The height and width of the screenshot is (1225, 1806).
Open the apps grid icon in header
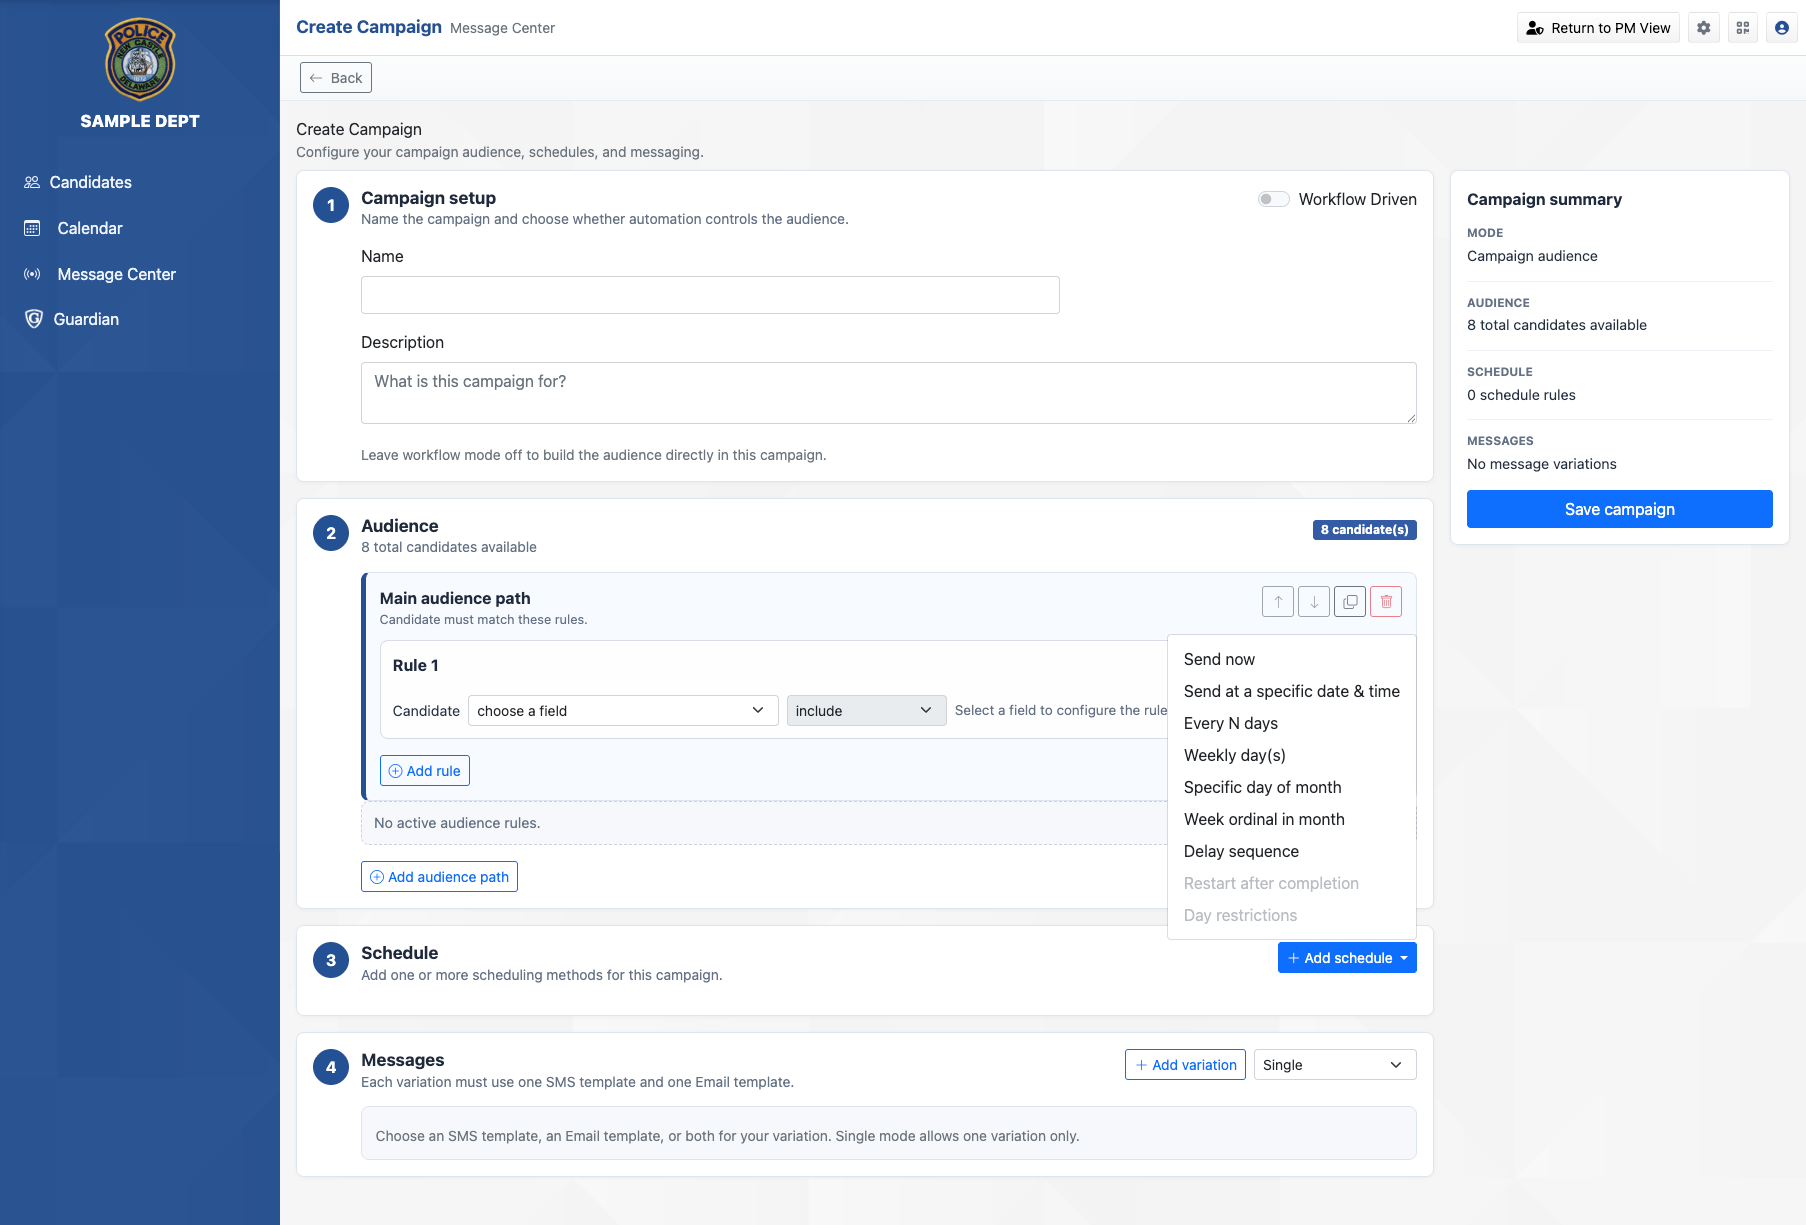click(1743, 28)
